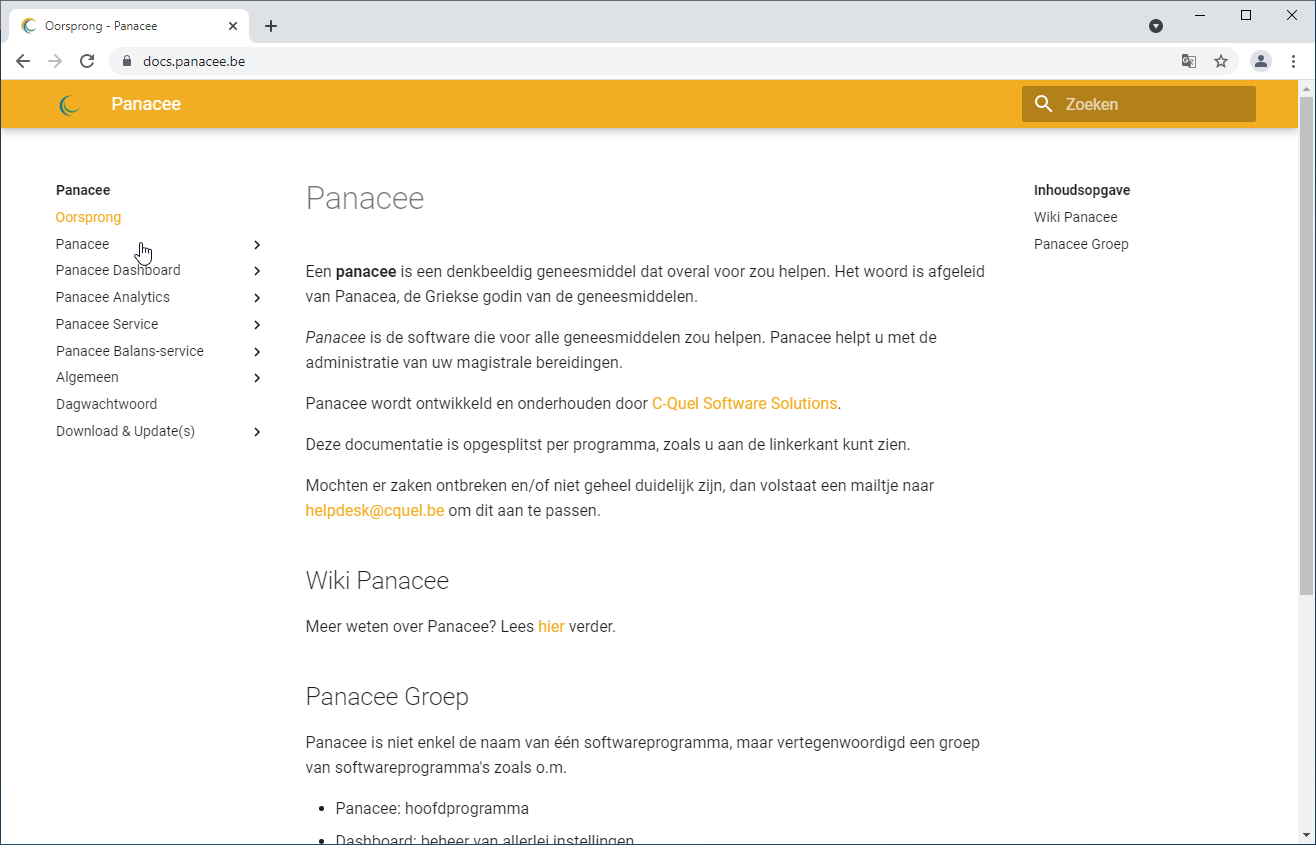Image resolution: width=1316 pixels, height=845 pixels.
Task: Click the bold Panacee sidebar header
Action: click(x=83, y=190)
